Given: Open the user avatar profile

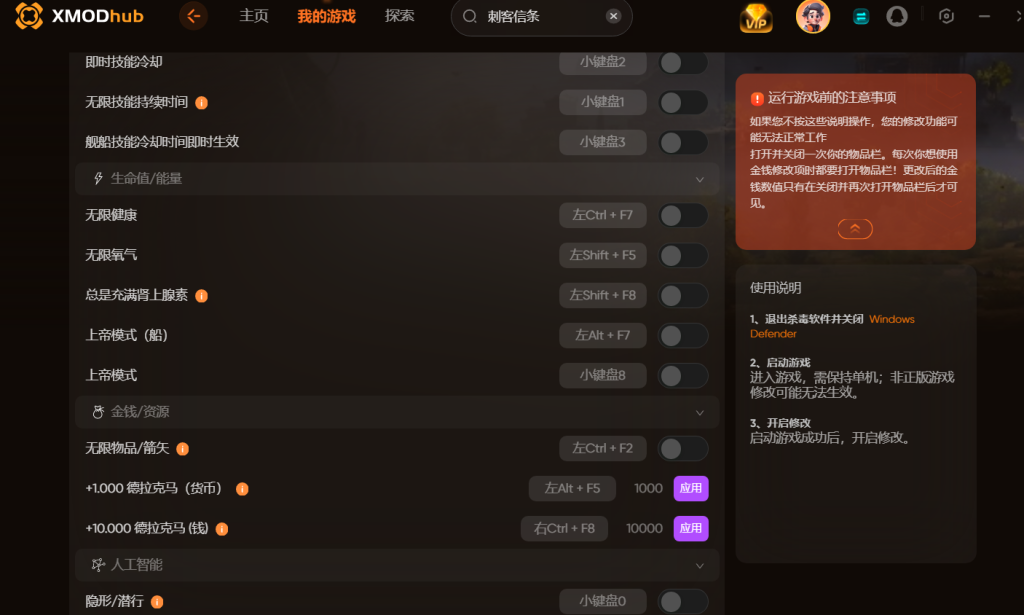Looking at the screenshot, I should [812, 16].
